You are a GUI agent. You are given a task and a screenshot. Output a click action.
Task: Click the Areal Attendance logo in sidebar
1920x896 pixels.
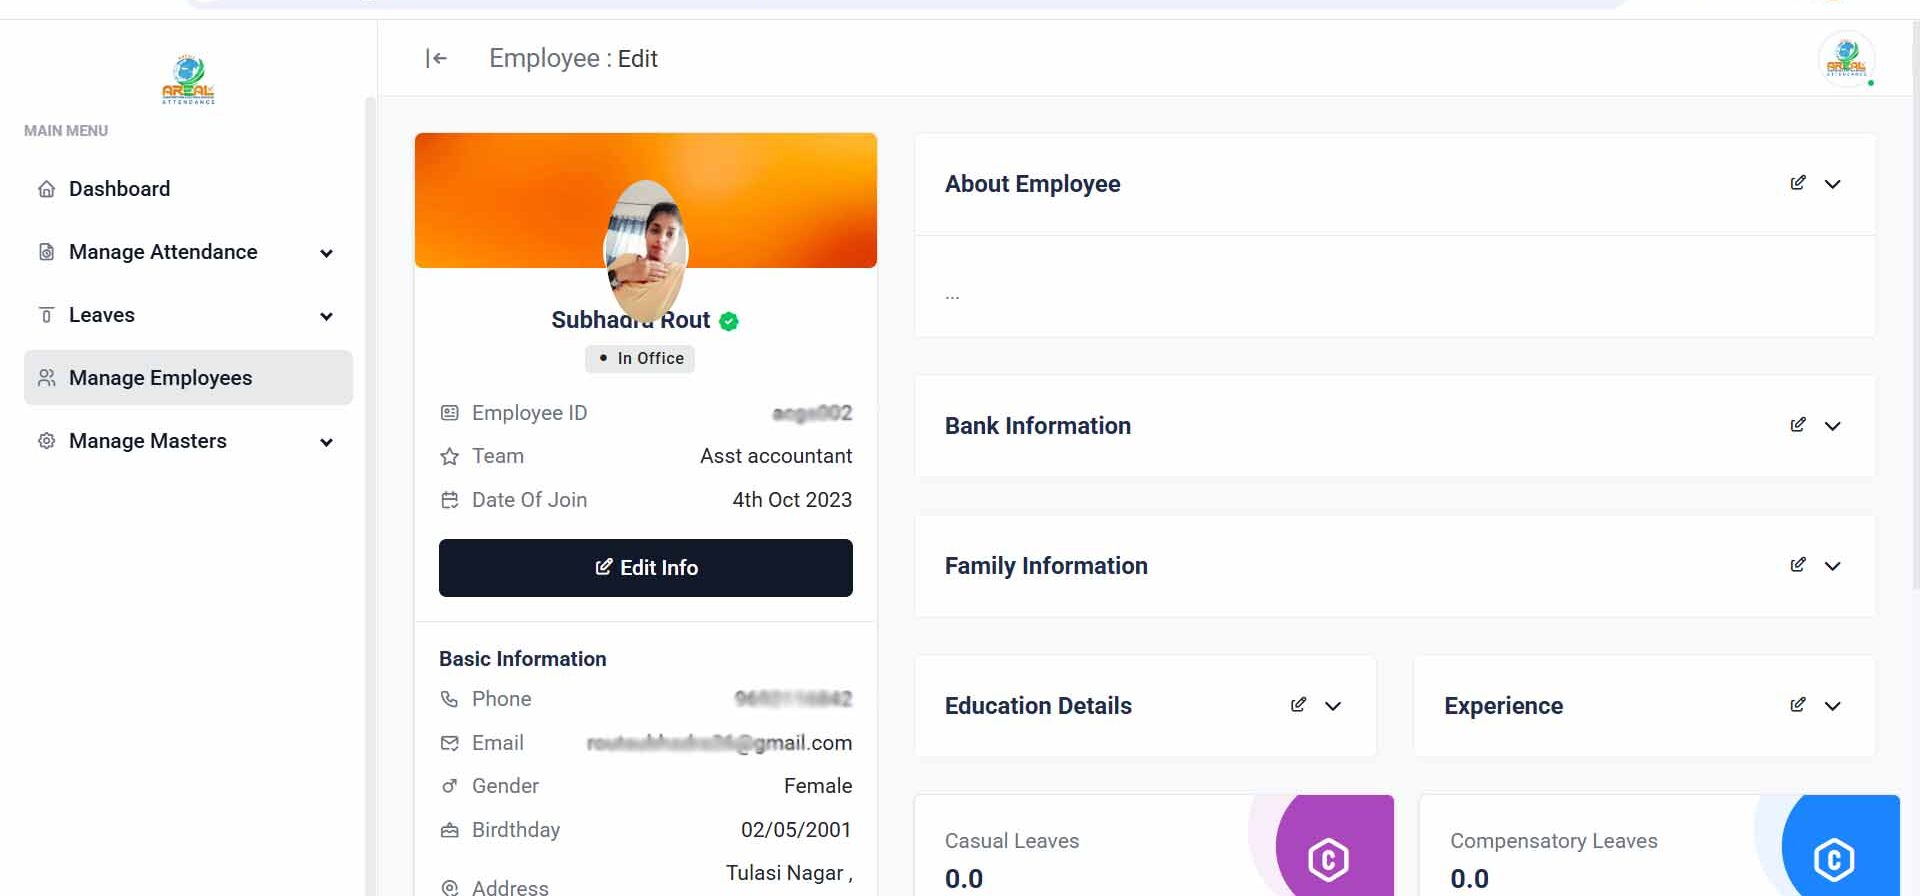(x=188, y=80)
